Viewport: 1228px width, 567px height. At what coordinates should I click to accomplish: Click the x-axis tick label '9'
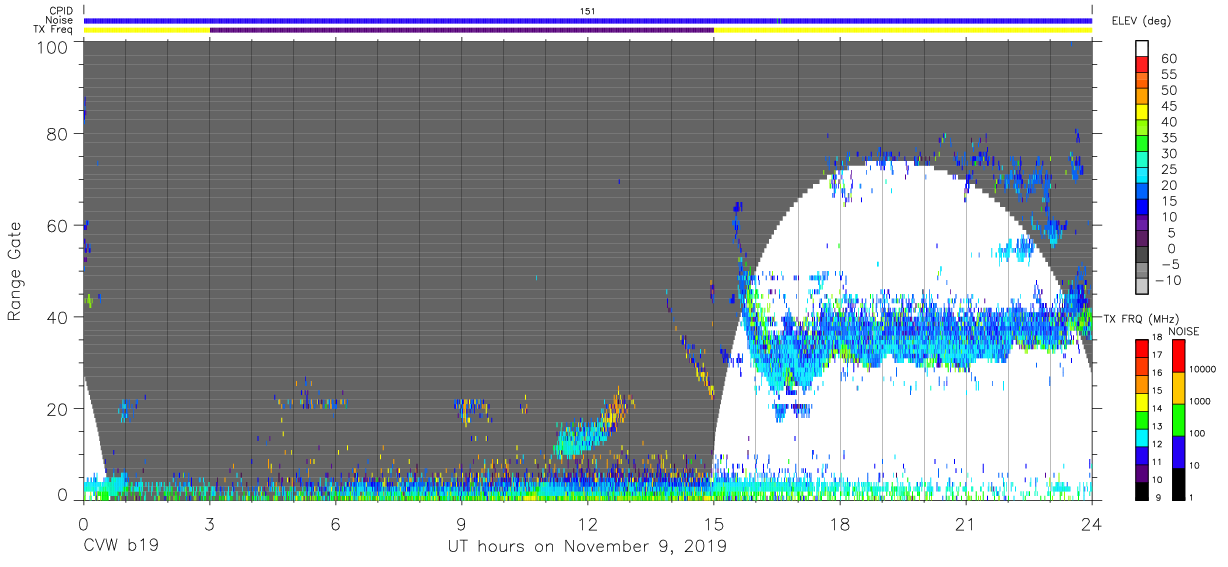(x=462, y=523)
